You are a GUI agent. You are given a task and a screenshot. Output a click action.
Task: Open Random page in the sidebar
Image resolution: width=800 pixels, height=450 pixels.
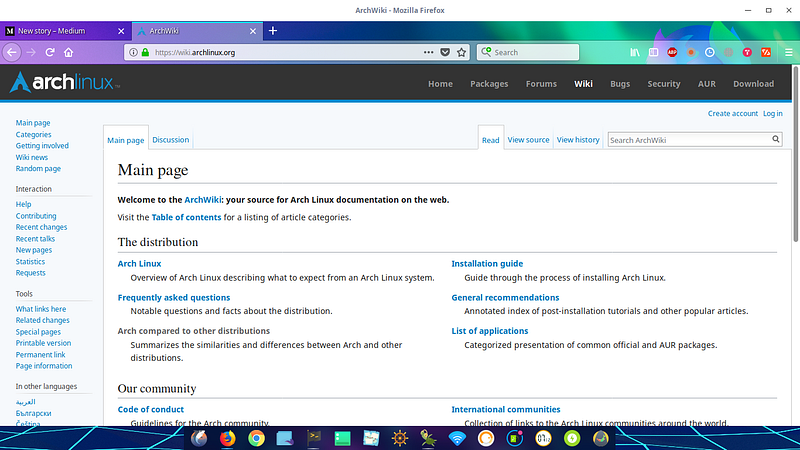pyautogui.click(x=38, y=168)
